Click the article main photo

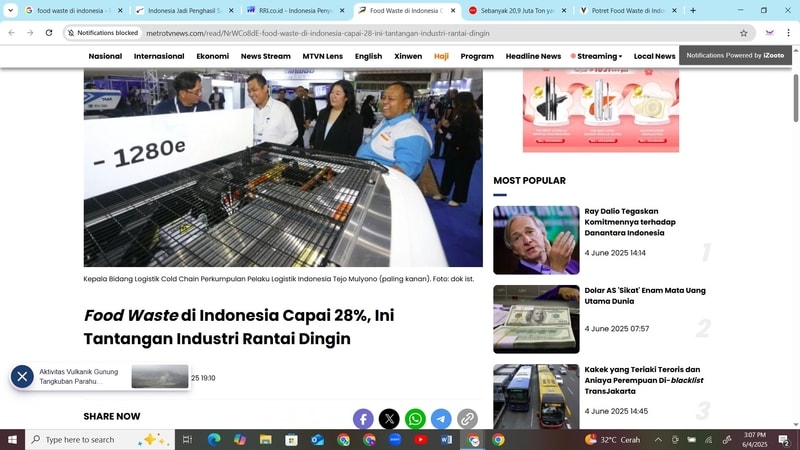tap(283, 168)
